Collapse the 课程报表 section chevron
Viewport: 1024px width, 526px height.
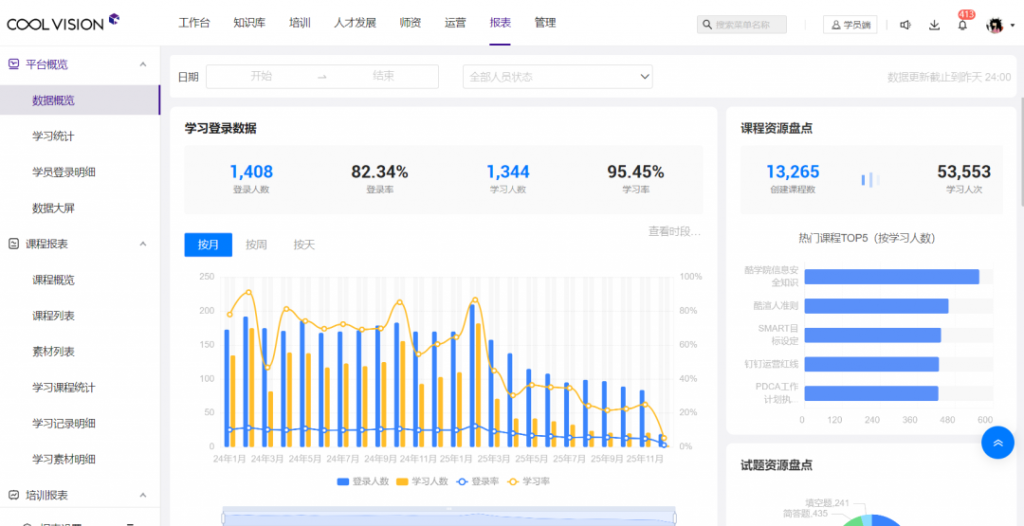[x=142, y=243]
